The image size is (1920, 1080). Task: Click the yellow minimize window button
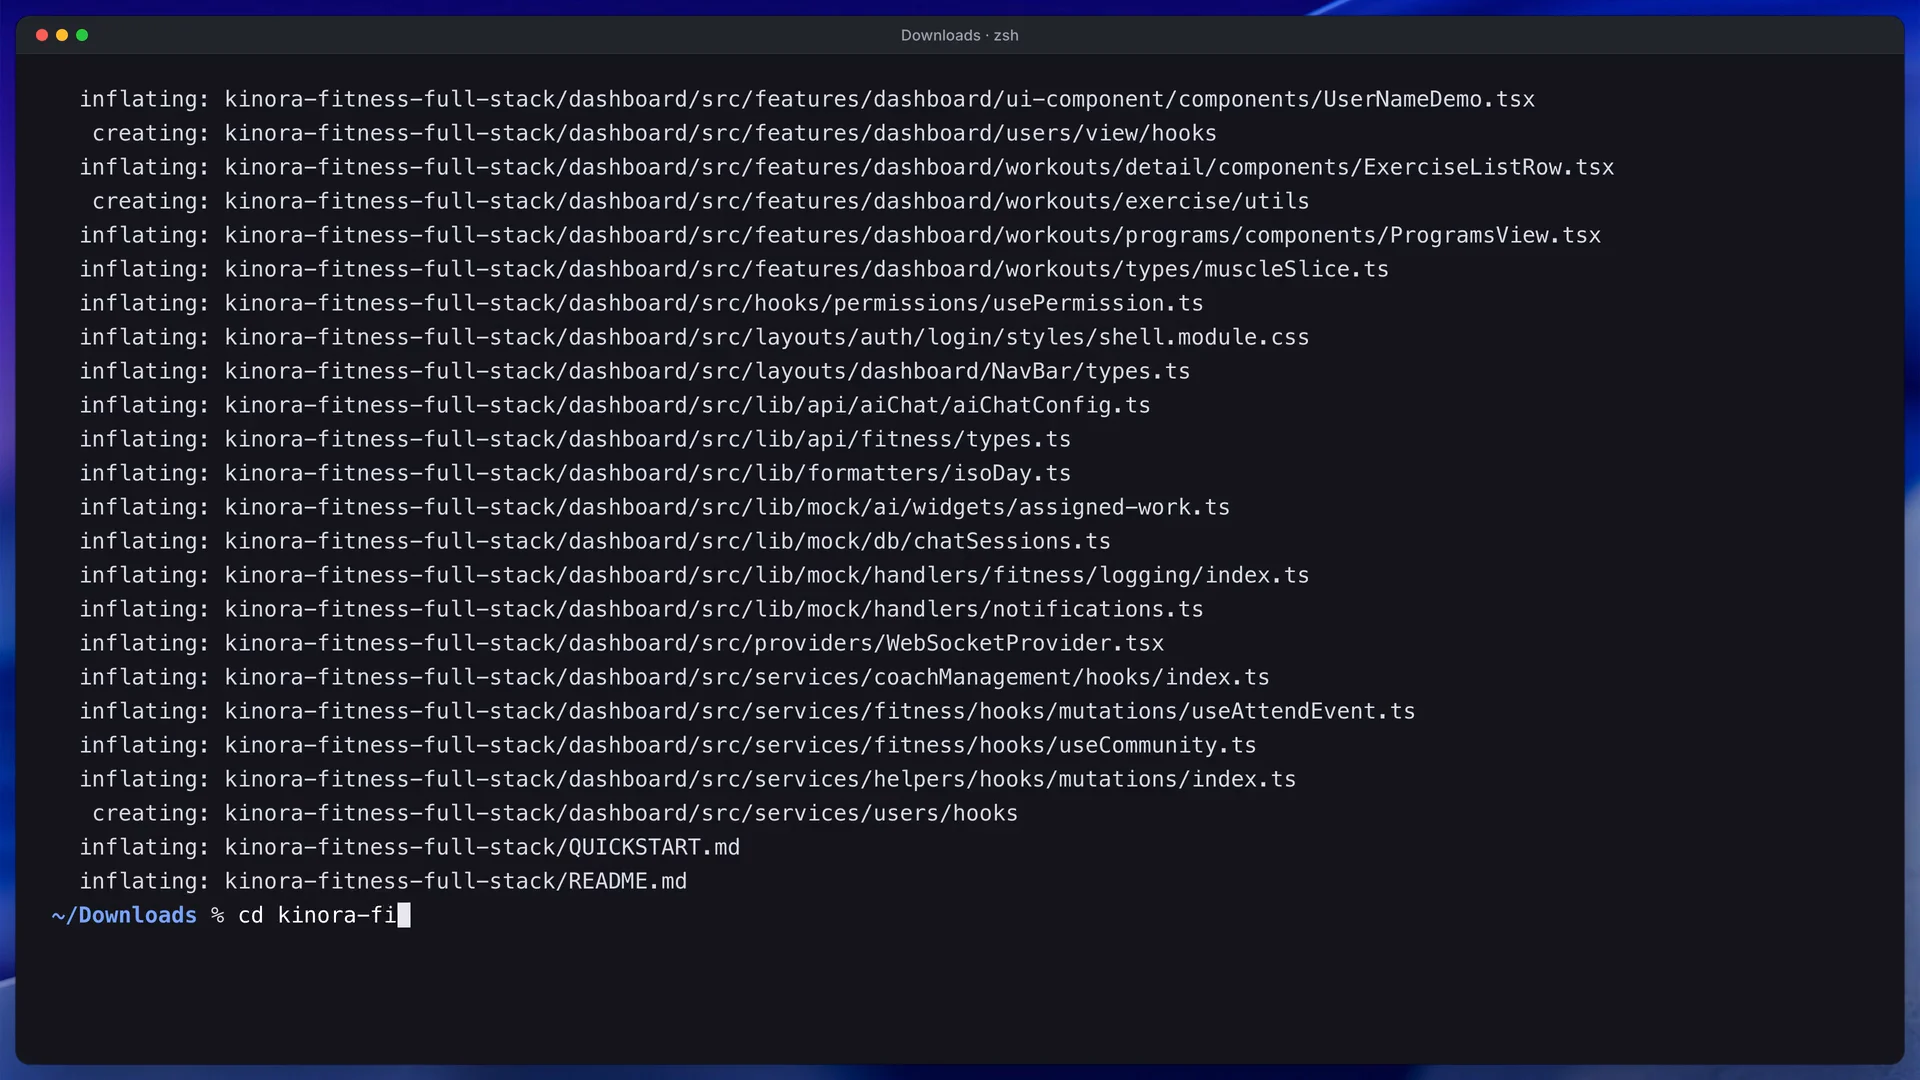click(x=62, y=35)
